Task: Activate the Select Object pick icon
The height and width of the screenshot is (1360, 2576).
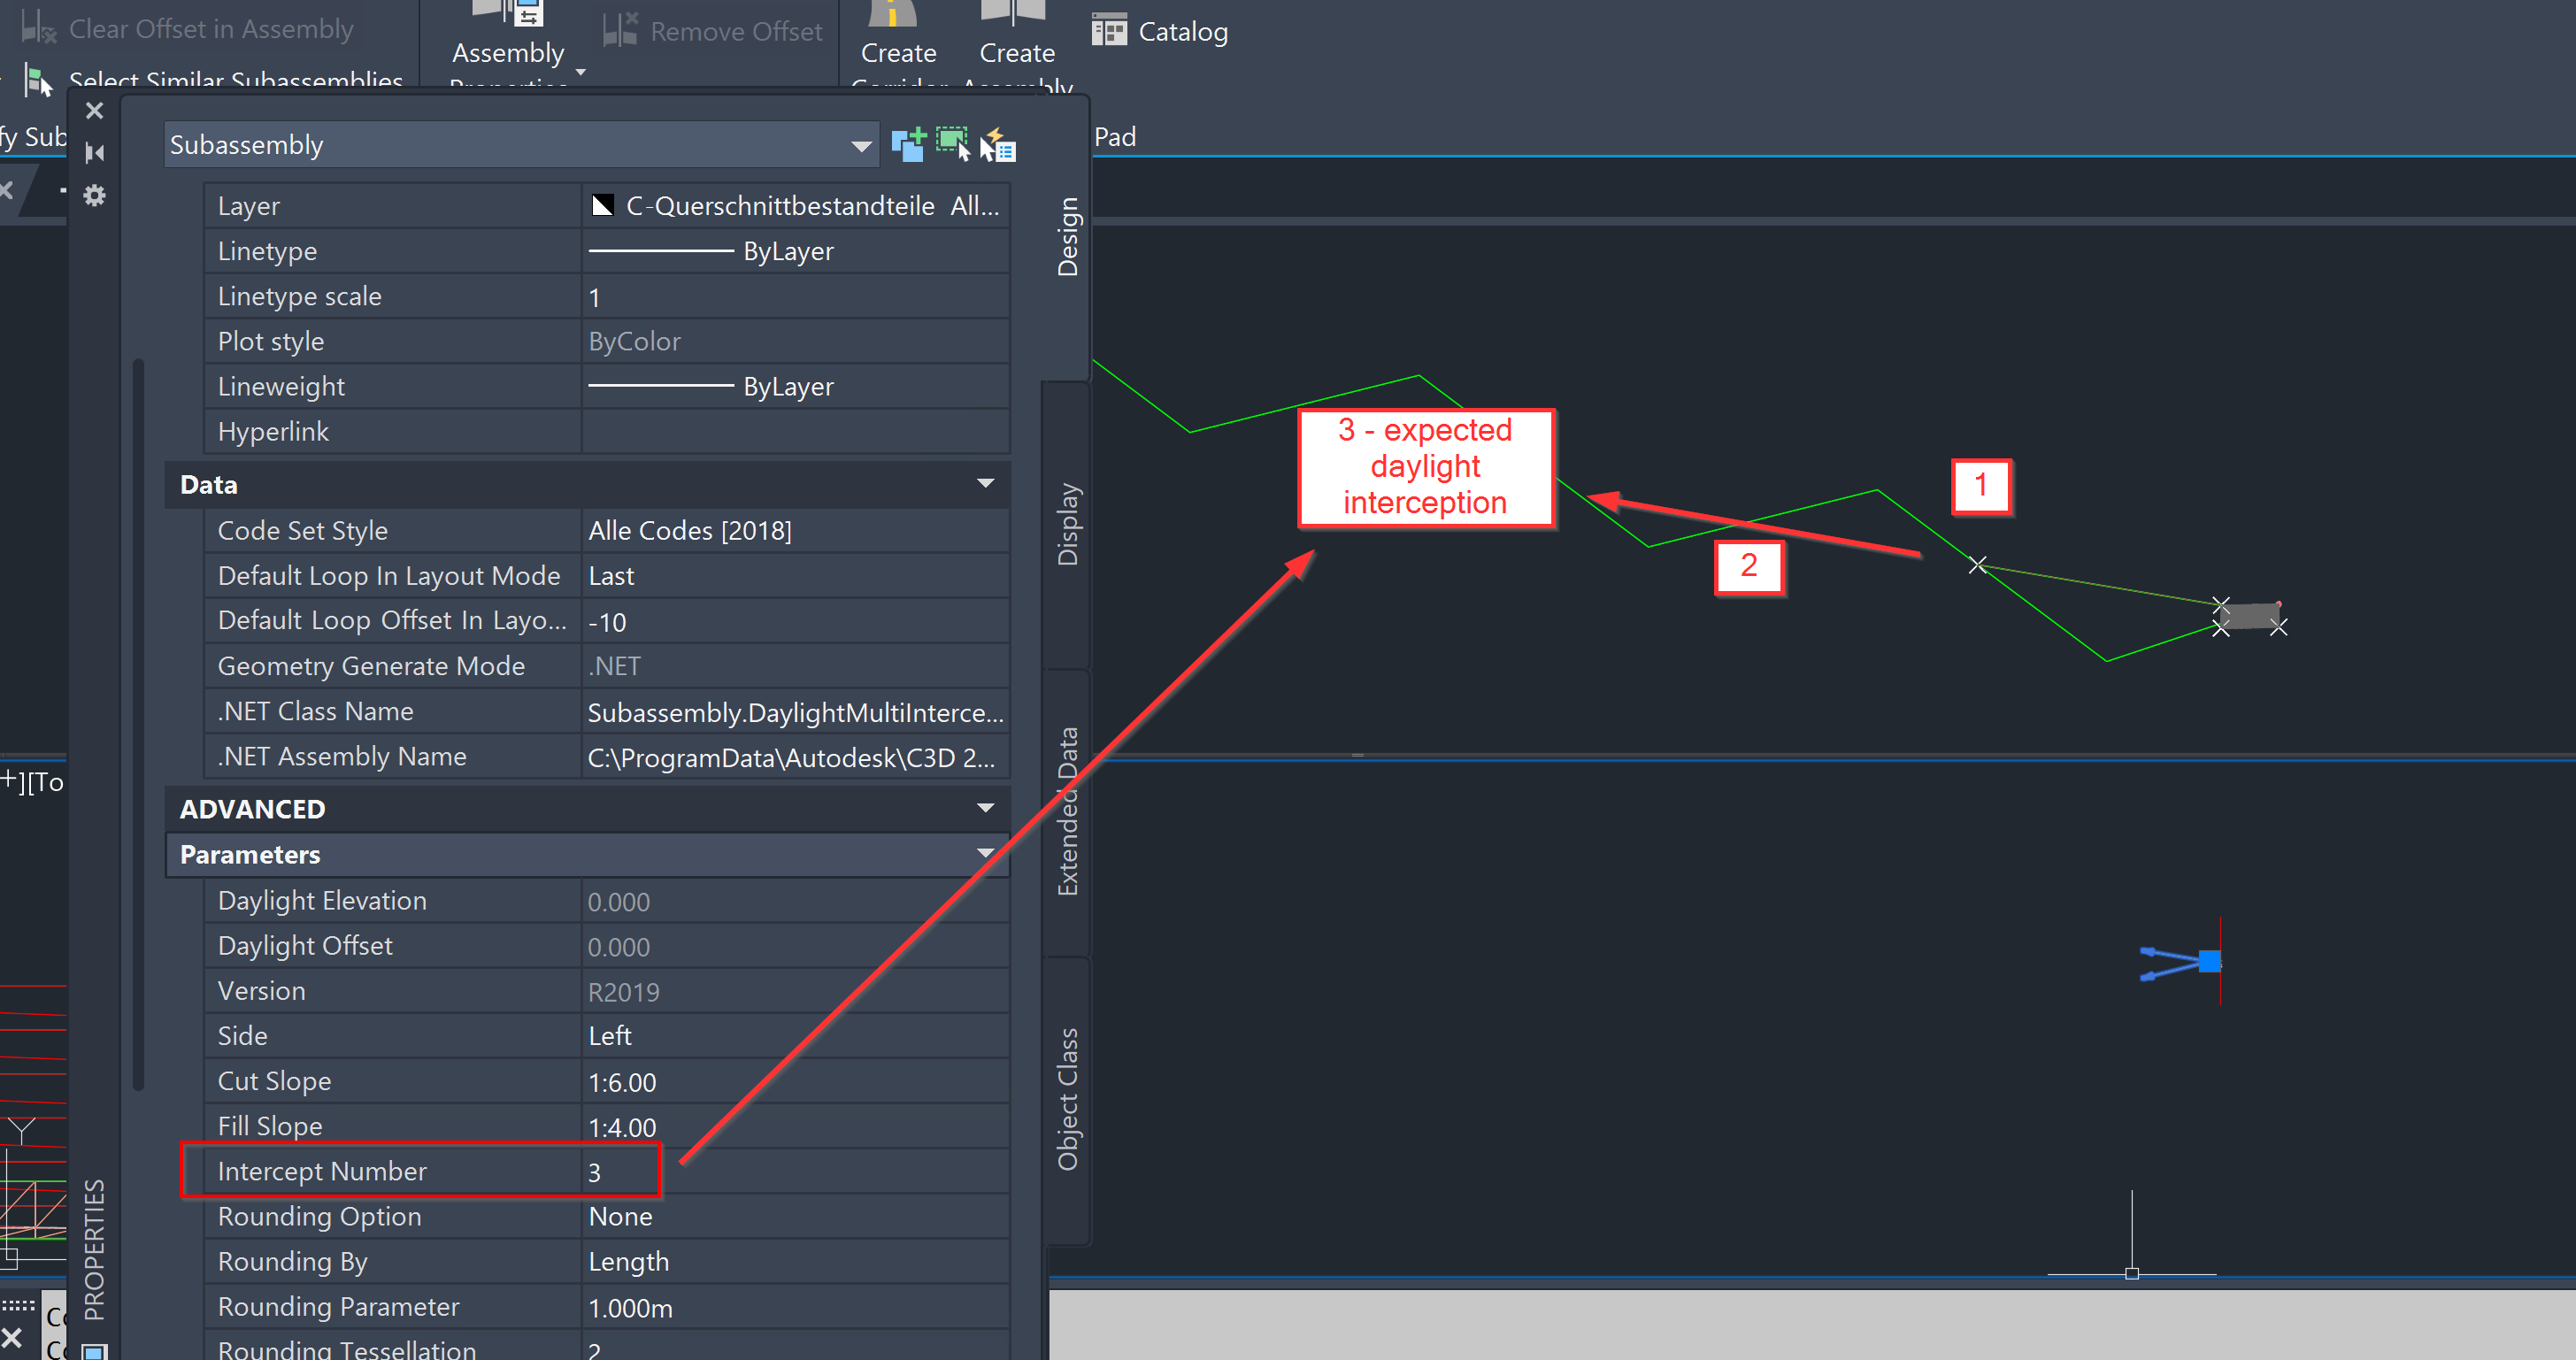Action: (951, 143)
